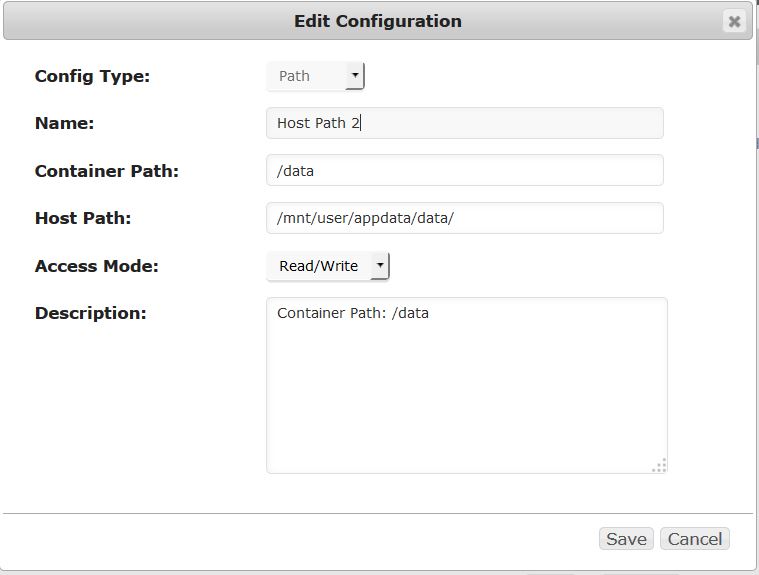Click the Description box resize grip icon
The image size is (759, 575).
[x=659, y=465]
